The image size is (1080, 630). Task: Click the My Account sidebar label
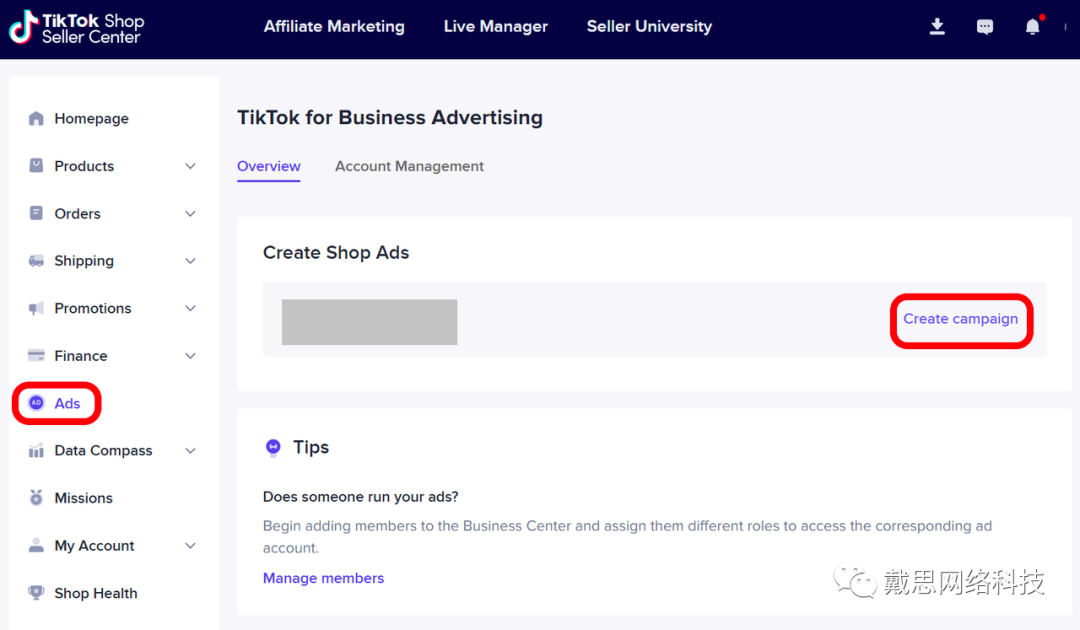pos(94,546)
